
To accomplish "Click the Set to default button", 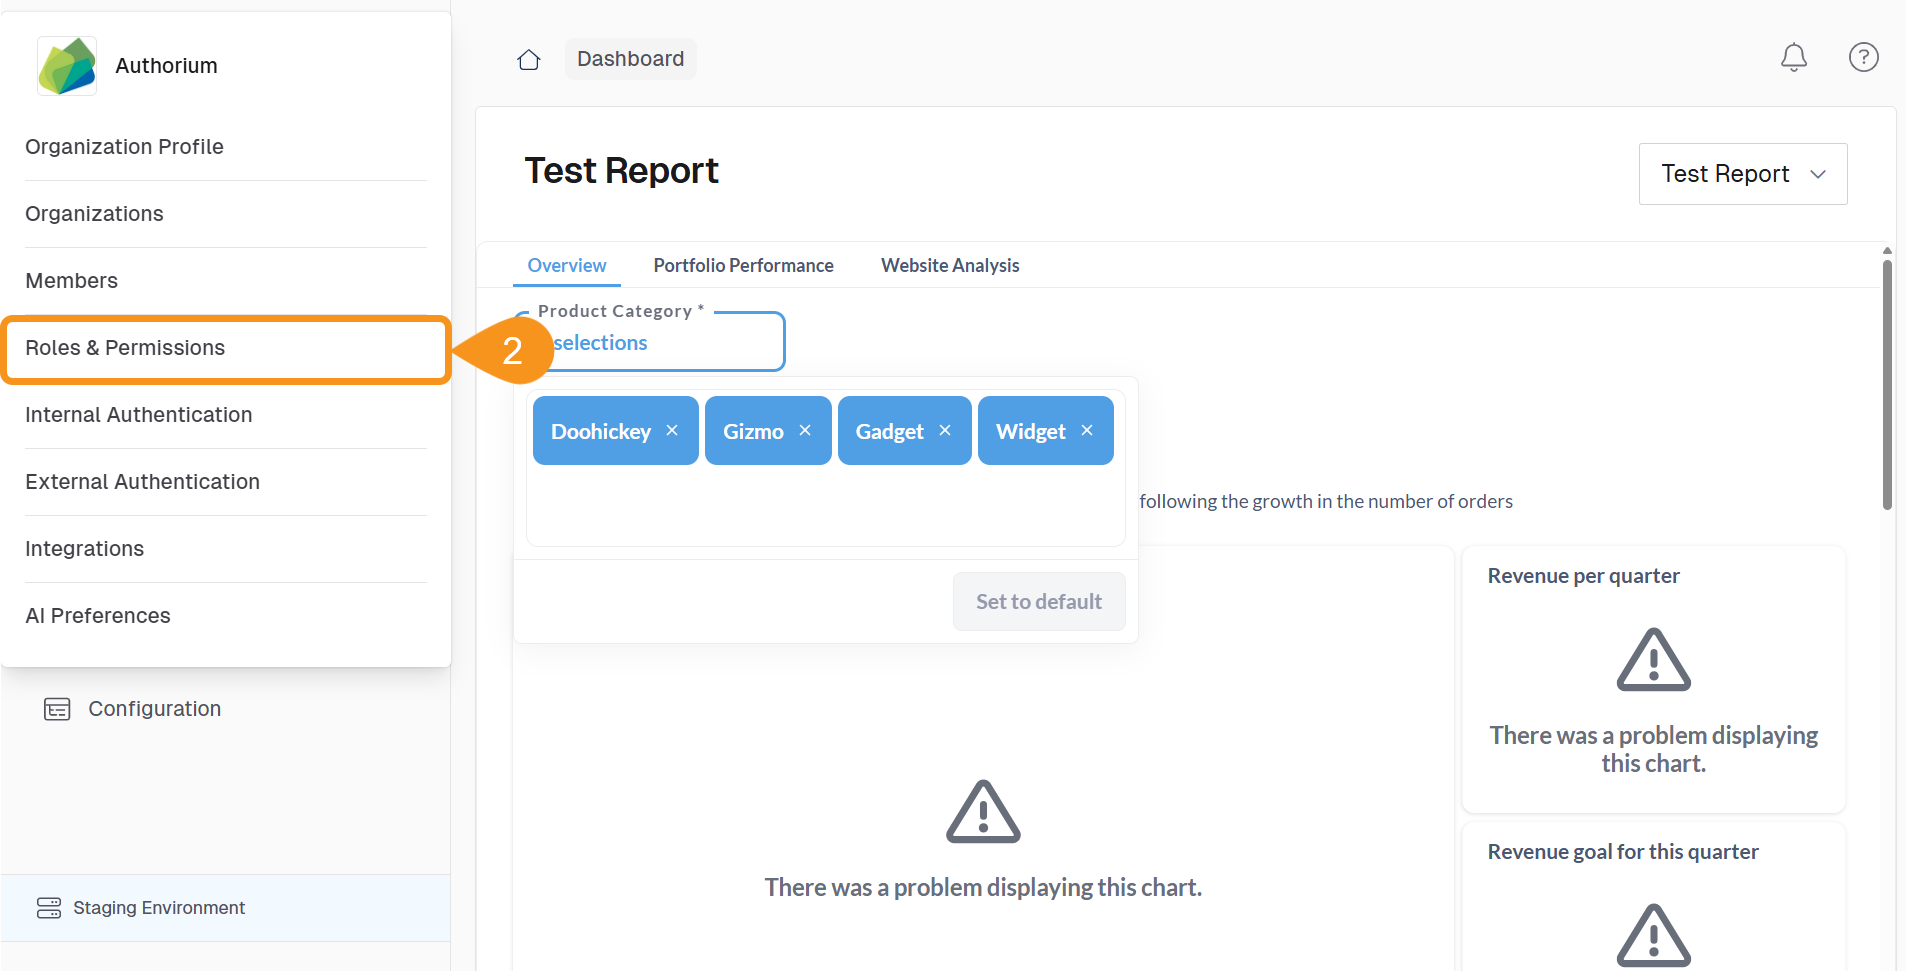I will tap(1038, 601).
